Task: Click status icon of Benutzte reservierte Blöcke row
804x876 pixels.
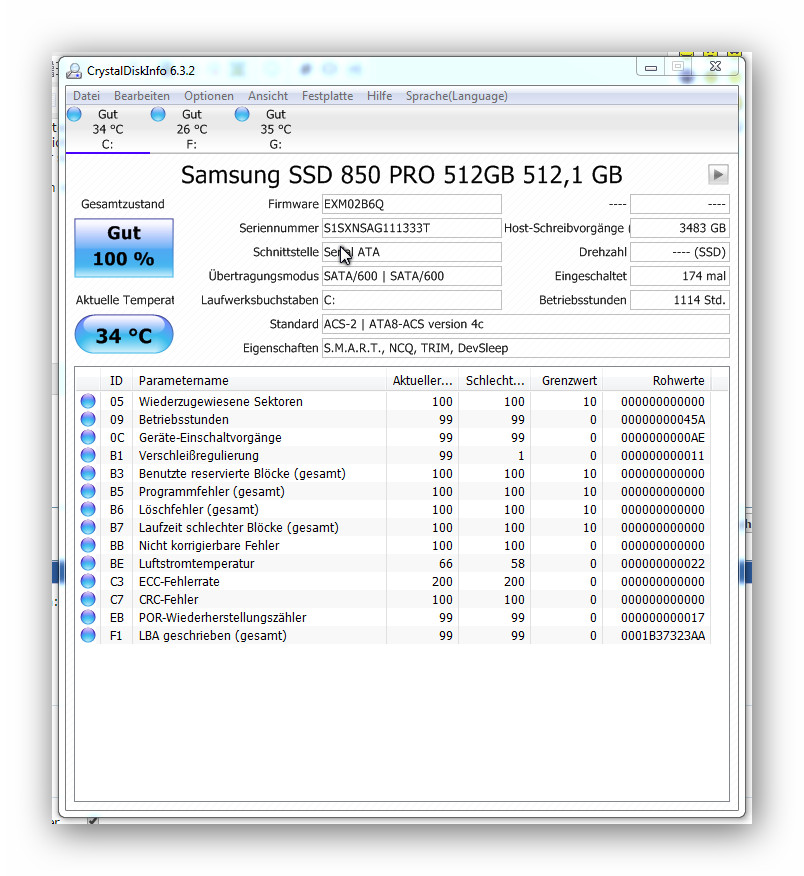Action: pyautogui.click(x=88, y=473)
